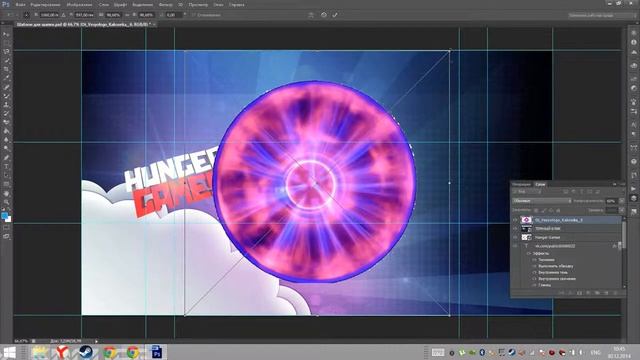Toggle visibility of all Эффекты
This screenshot has height=360, width=640.
[x=529, y=253]
